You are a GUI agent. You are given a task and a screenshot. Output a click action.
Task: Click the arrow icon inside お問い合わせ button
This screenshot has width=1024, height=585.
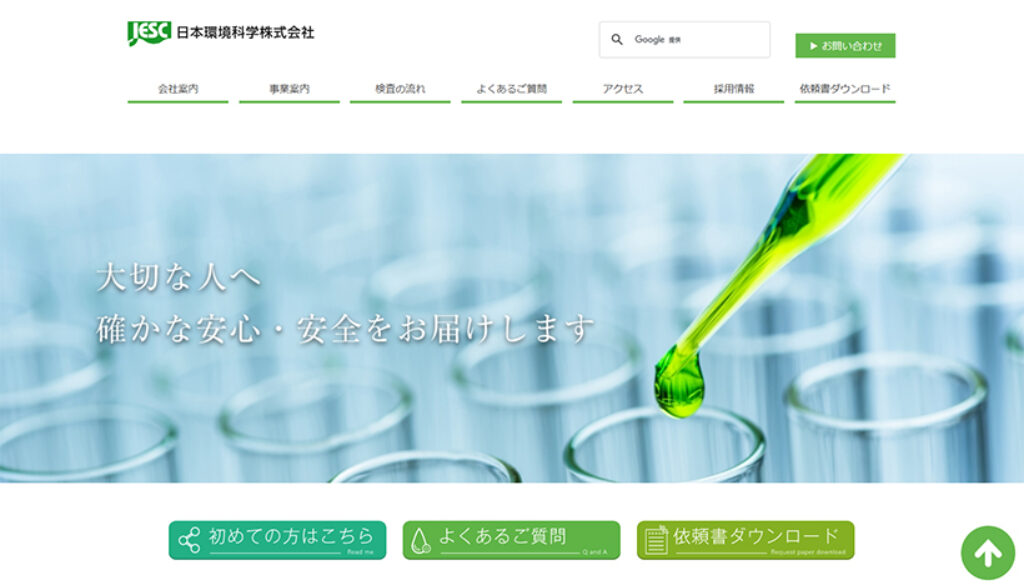pyautogui.click(x=814, y=45)
